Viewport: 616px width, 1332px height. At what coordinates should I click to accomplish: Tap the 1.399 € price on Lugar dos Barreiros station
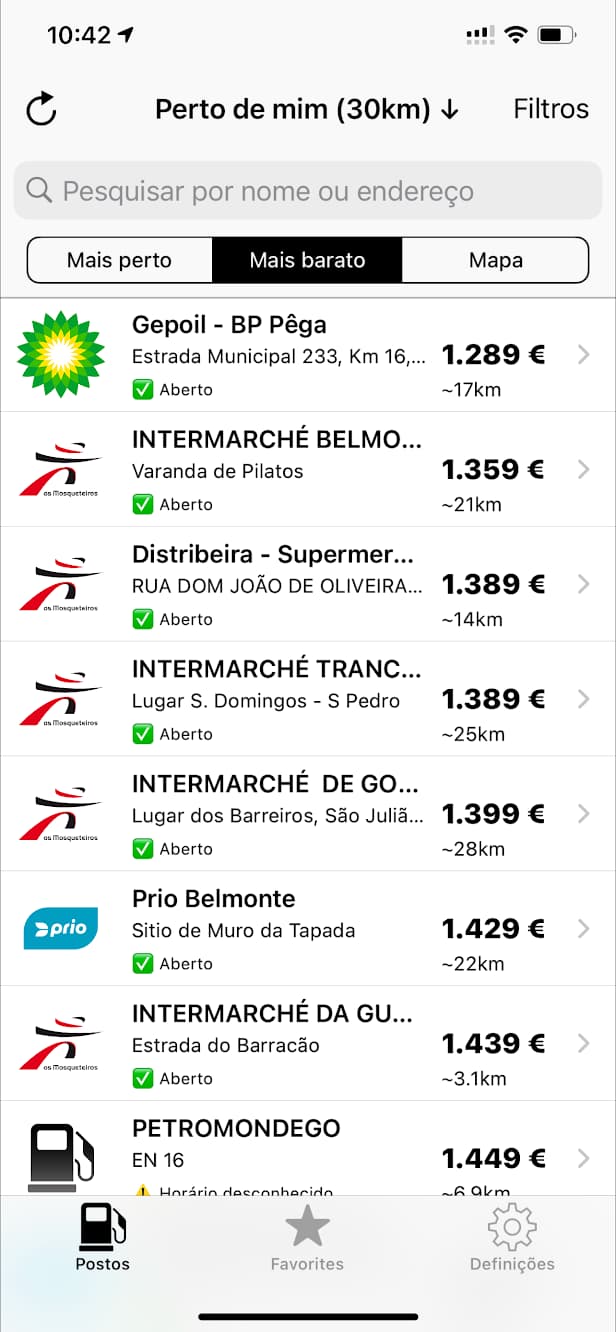point(493,814)
